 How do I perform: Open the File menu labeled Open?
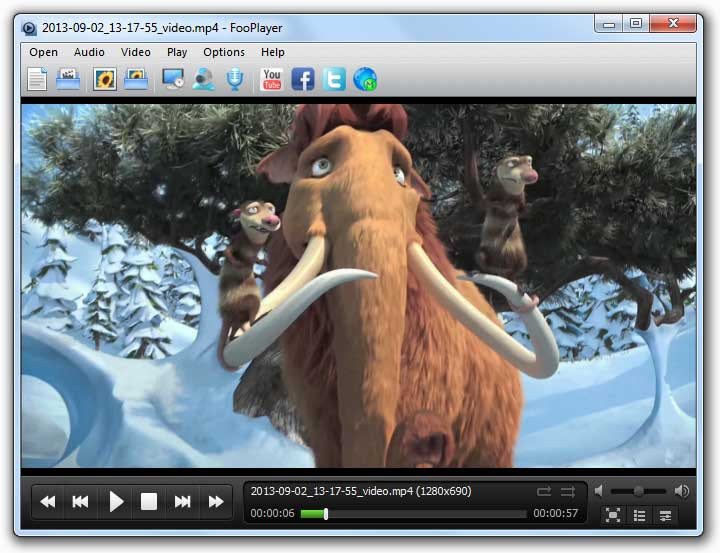point(44,52)
